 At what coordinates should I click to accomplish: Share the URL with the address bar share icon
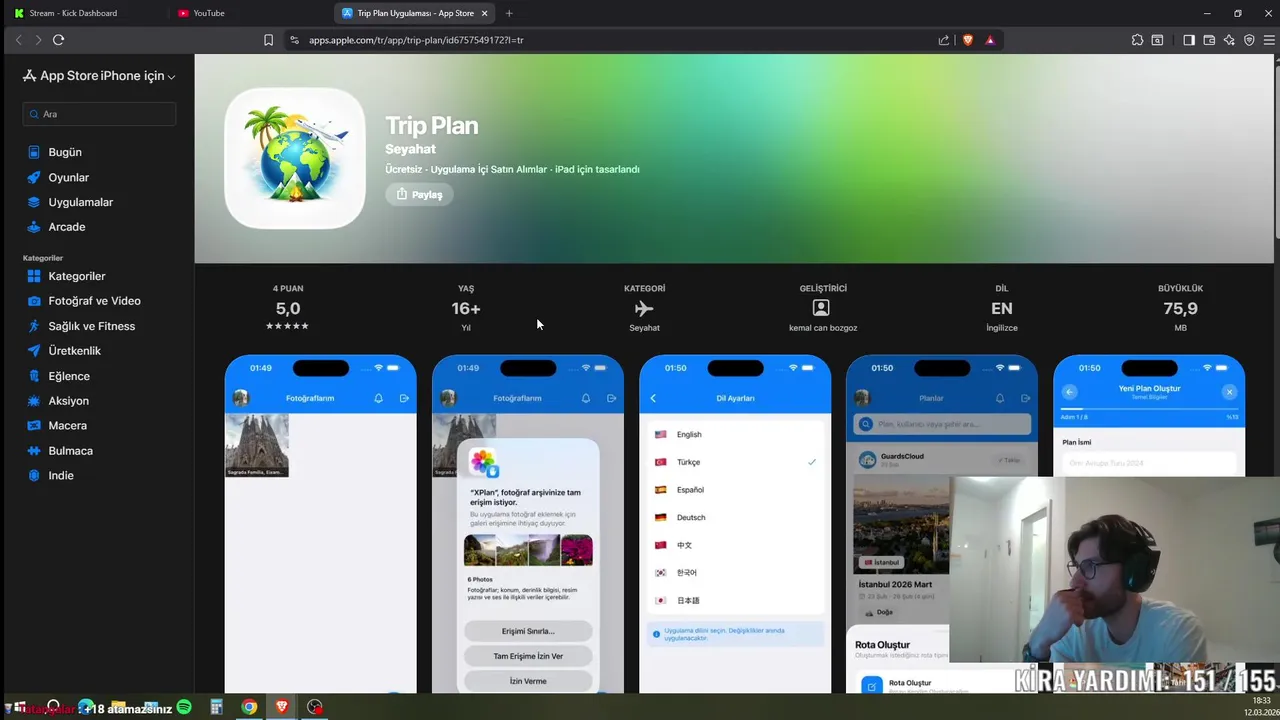[943, 40]
